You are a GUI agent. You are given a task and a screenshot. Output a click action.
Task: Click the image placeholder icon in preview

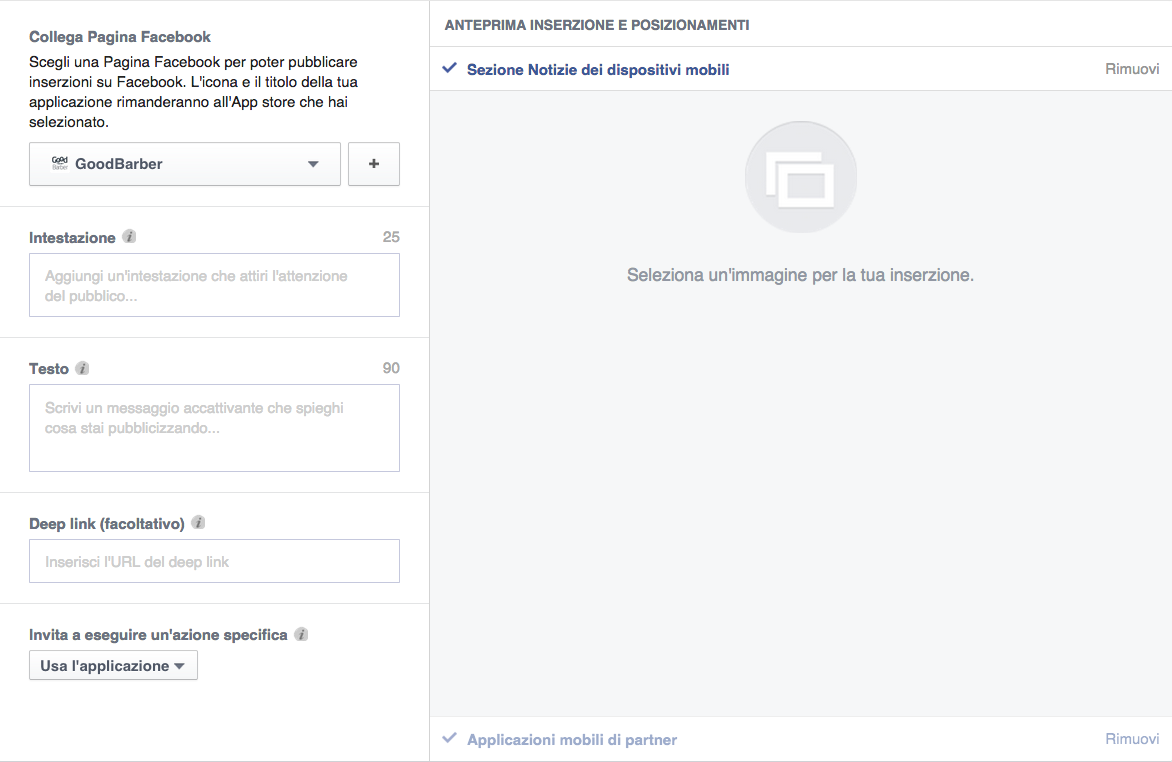[800, 178]
